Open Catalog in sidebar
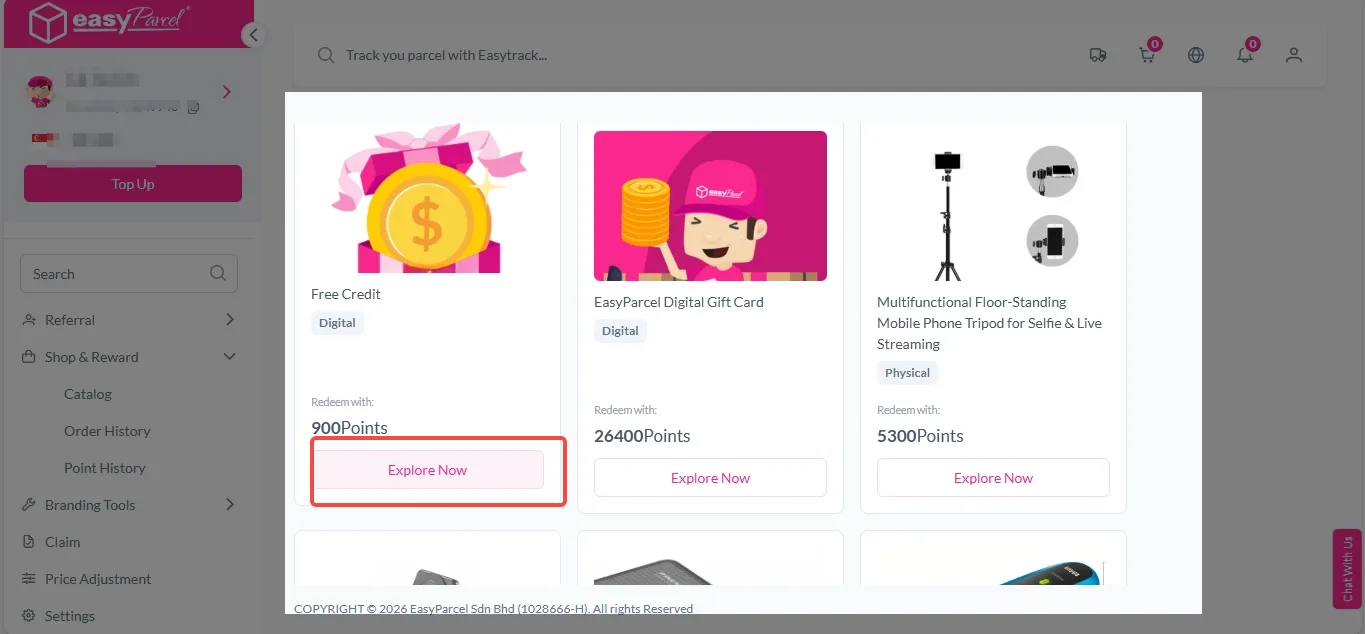The height and width of the screenshot is (634, 1365). pos(88,394)
